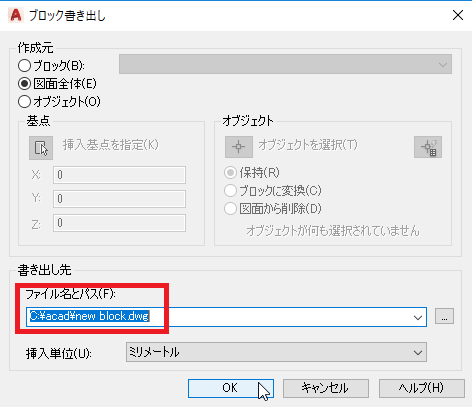Open the file name and path dropdown arrow

point(418,317)
